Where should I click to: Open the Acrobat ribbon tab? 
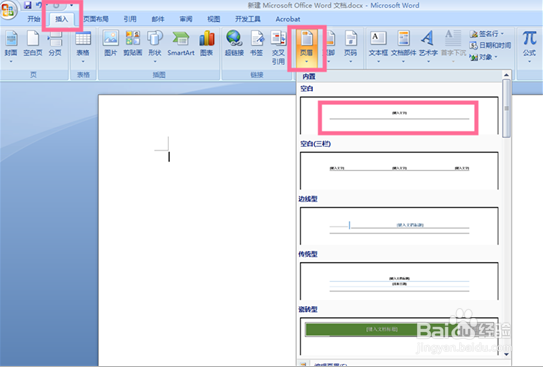pos(288,19)
